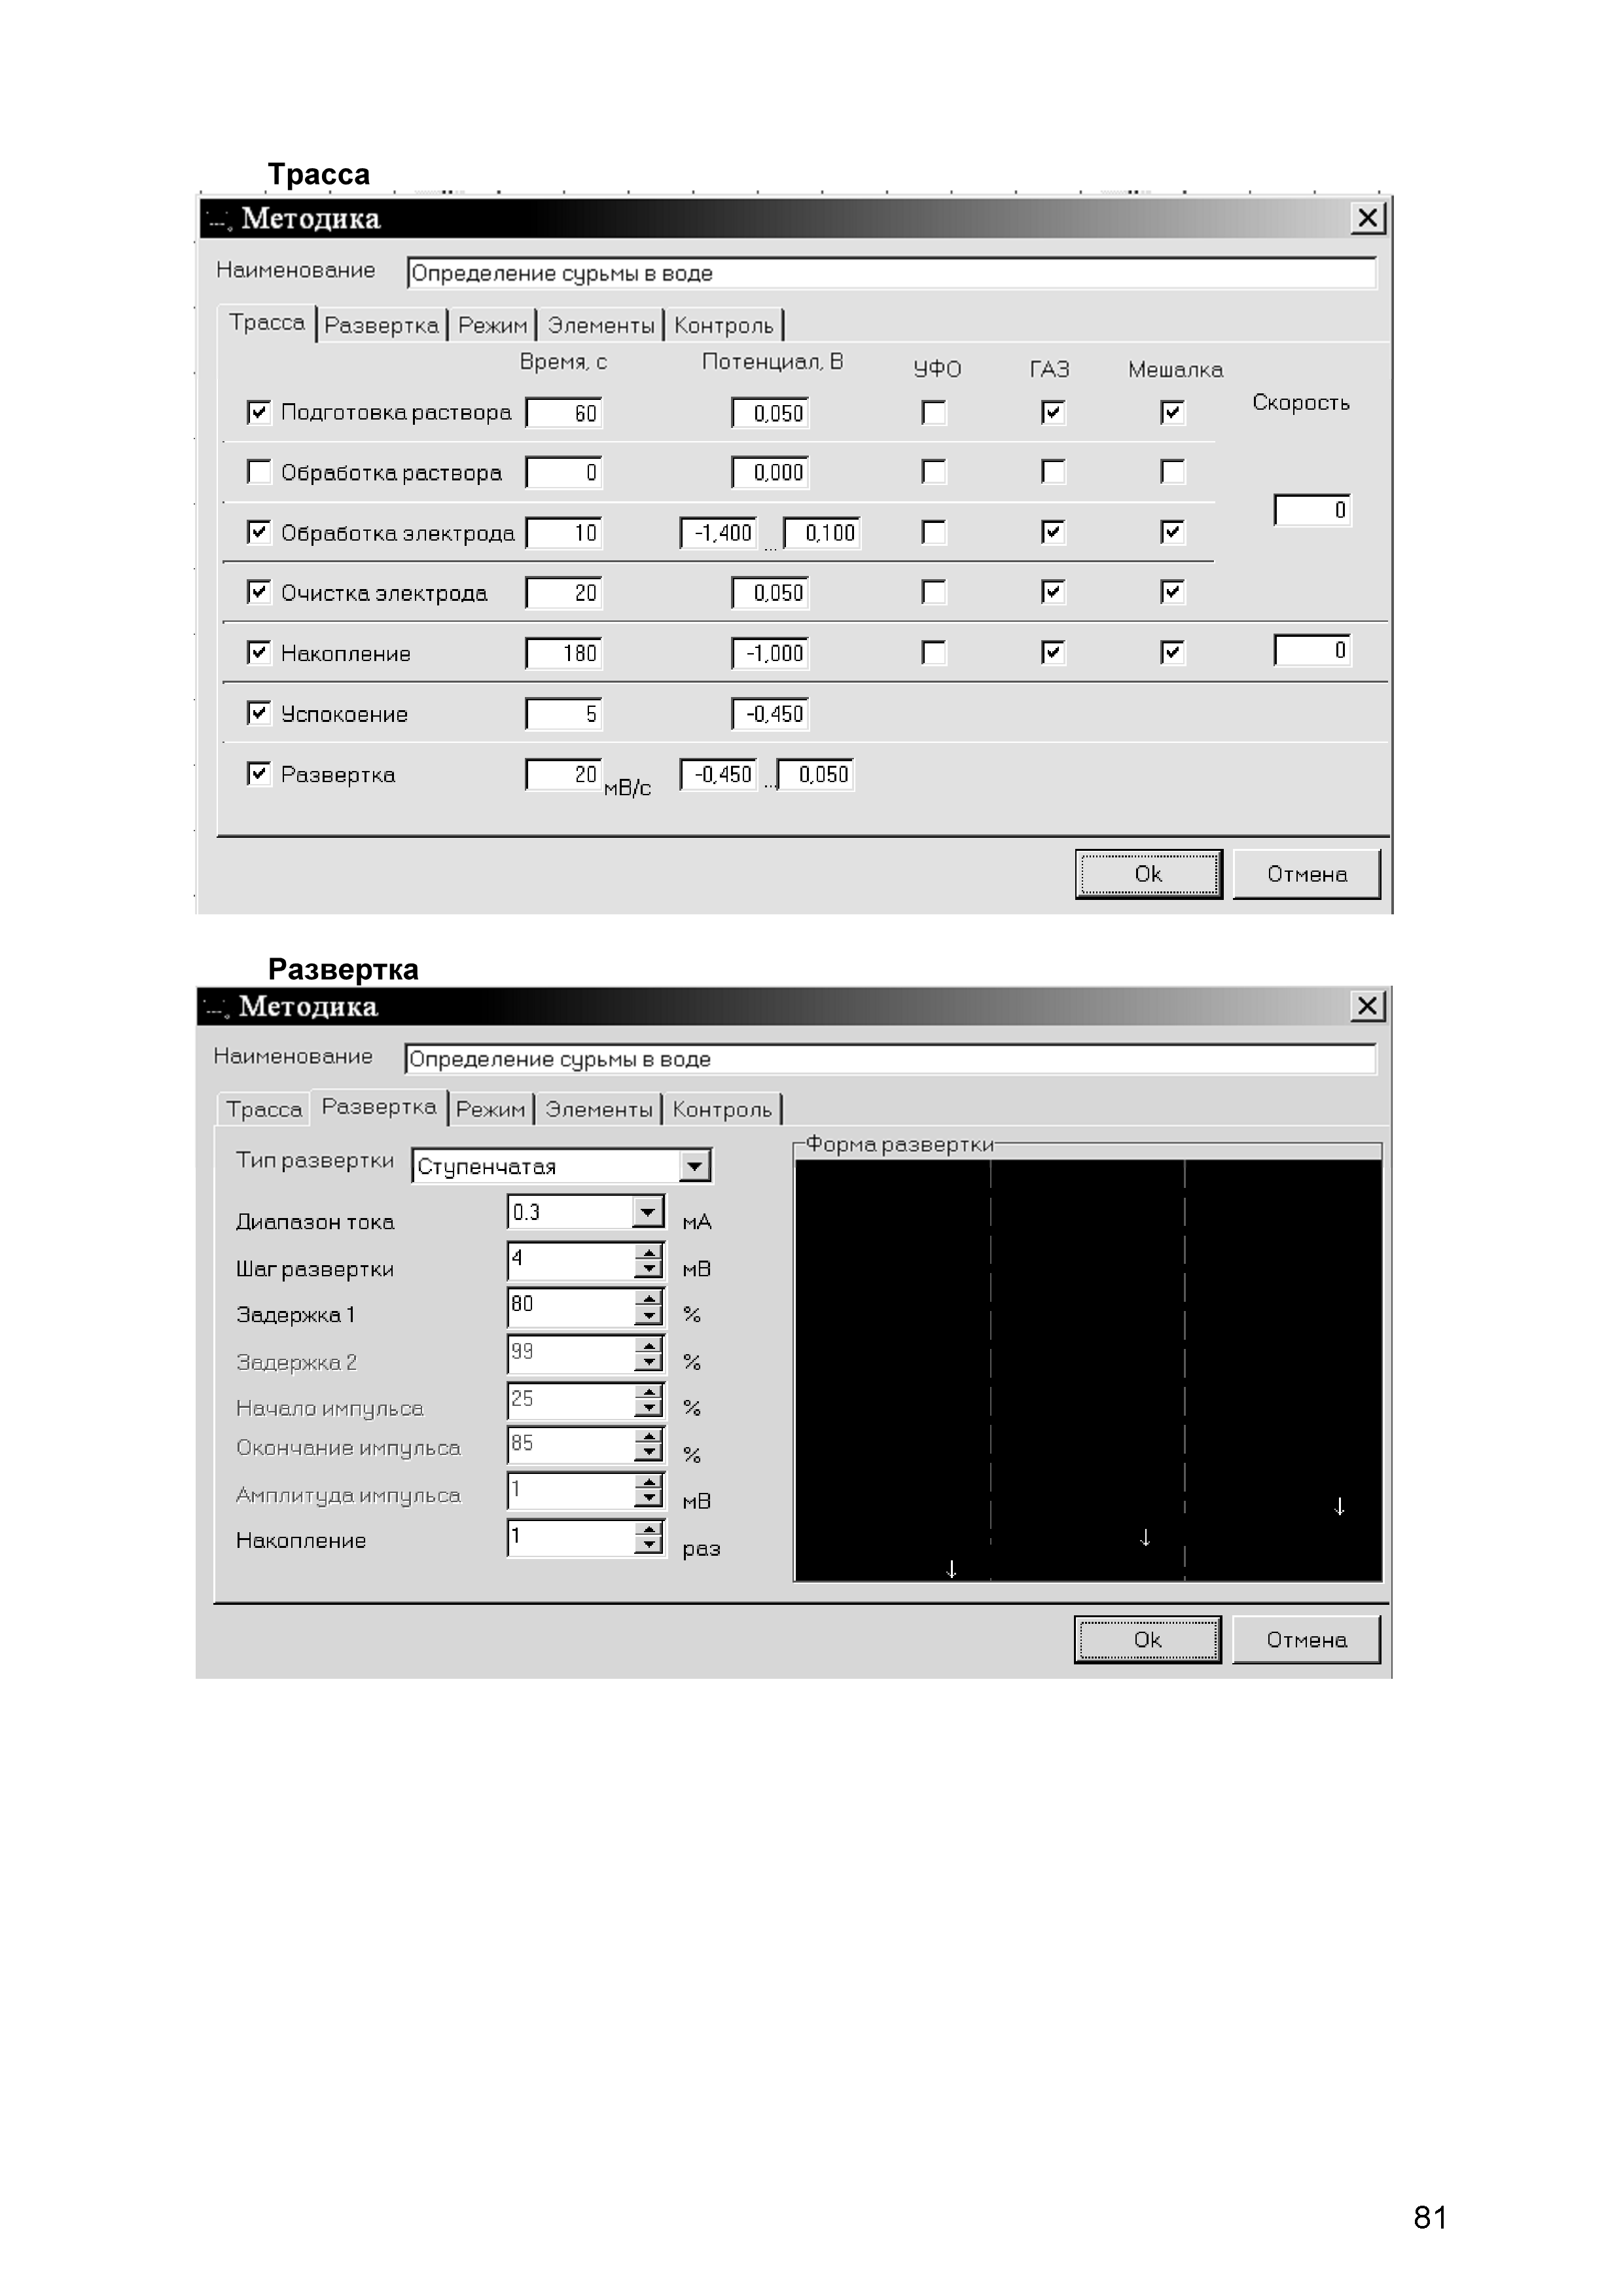The width and height of the screenshot is (1623, 2296).
Task: Close the lower Методика dialog
Action: [x=1367, y=1006]
